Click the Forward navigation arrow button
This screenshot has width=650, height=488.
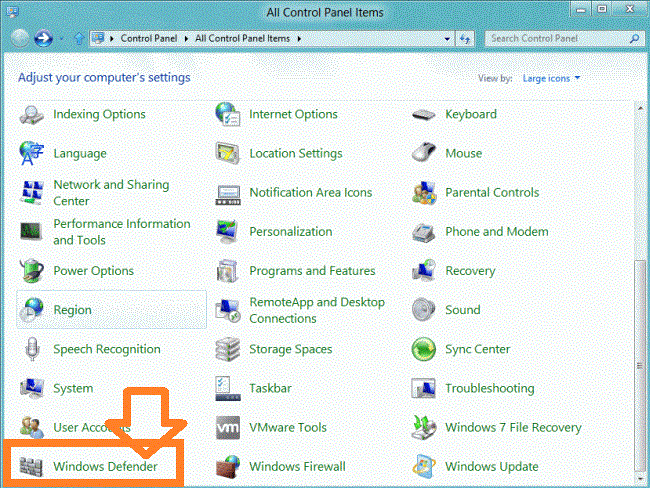43,39
